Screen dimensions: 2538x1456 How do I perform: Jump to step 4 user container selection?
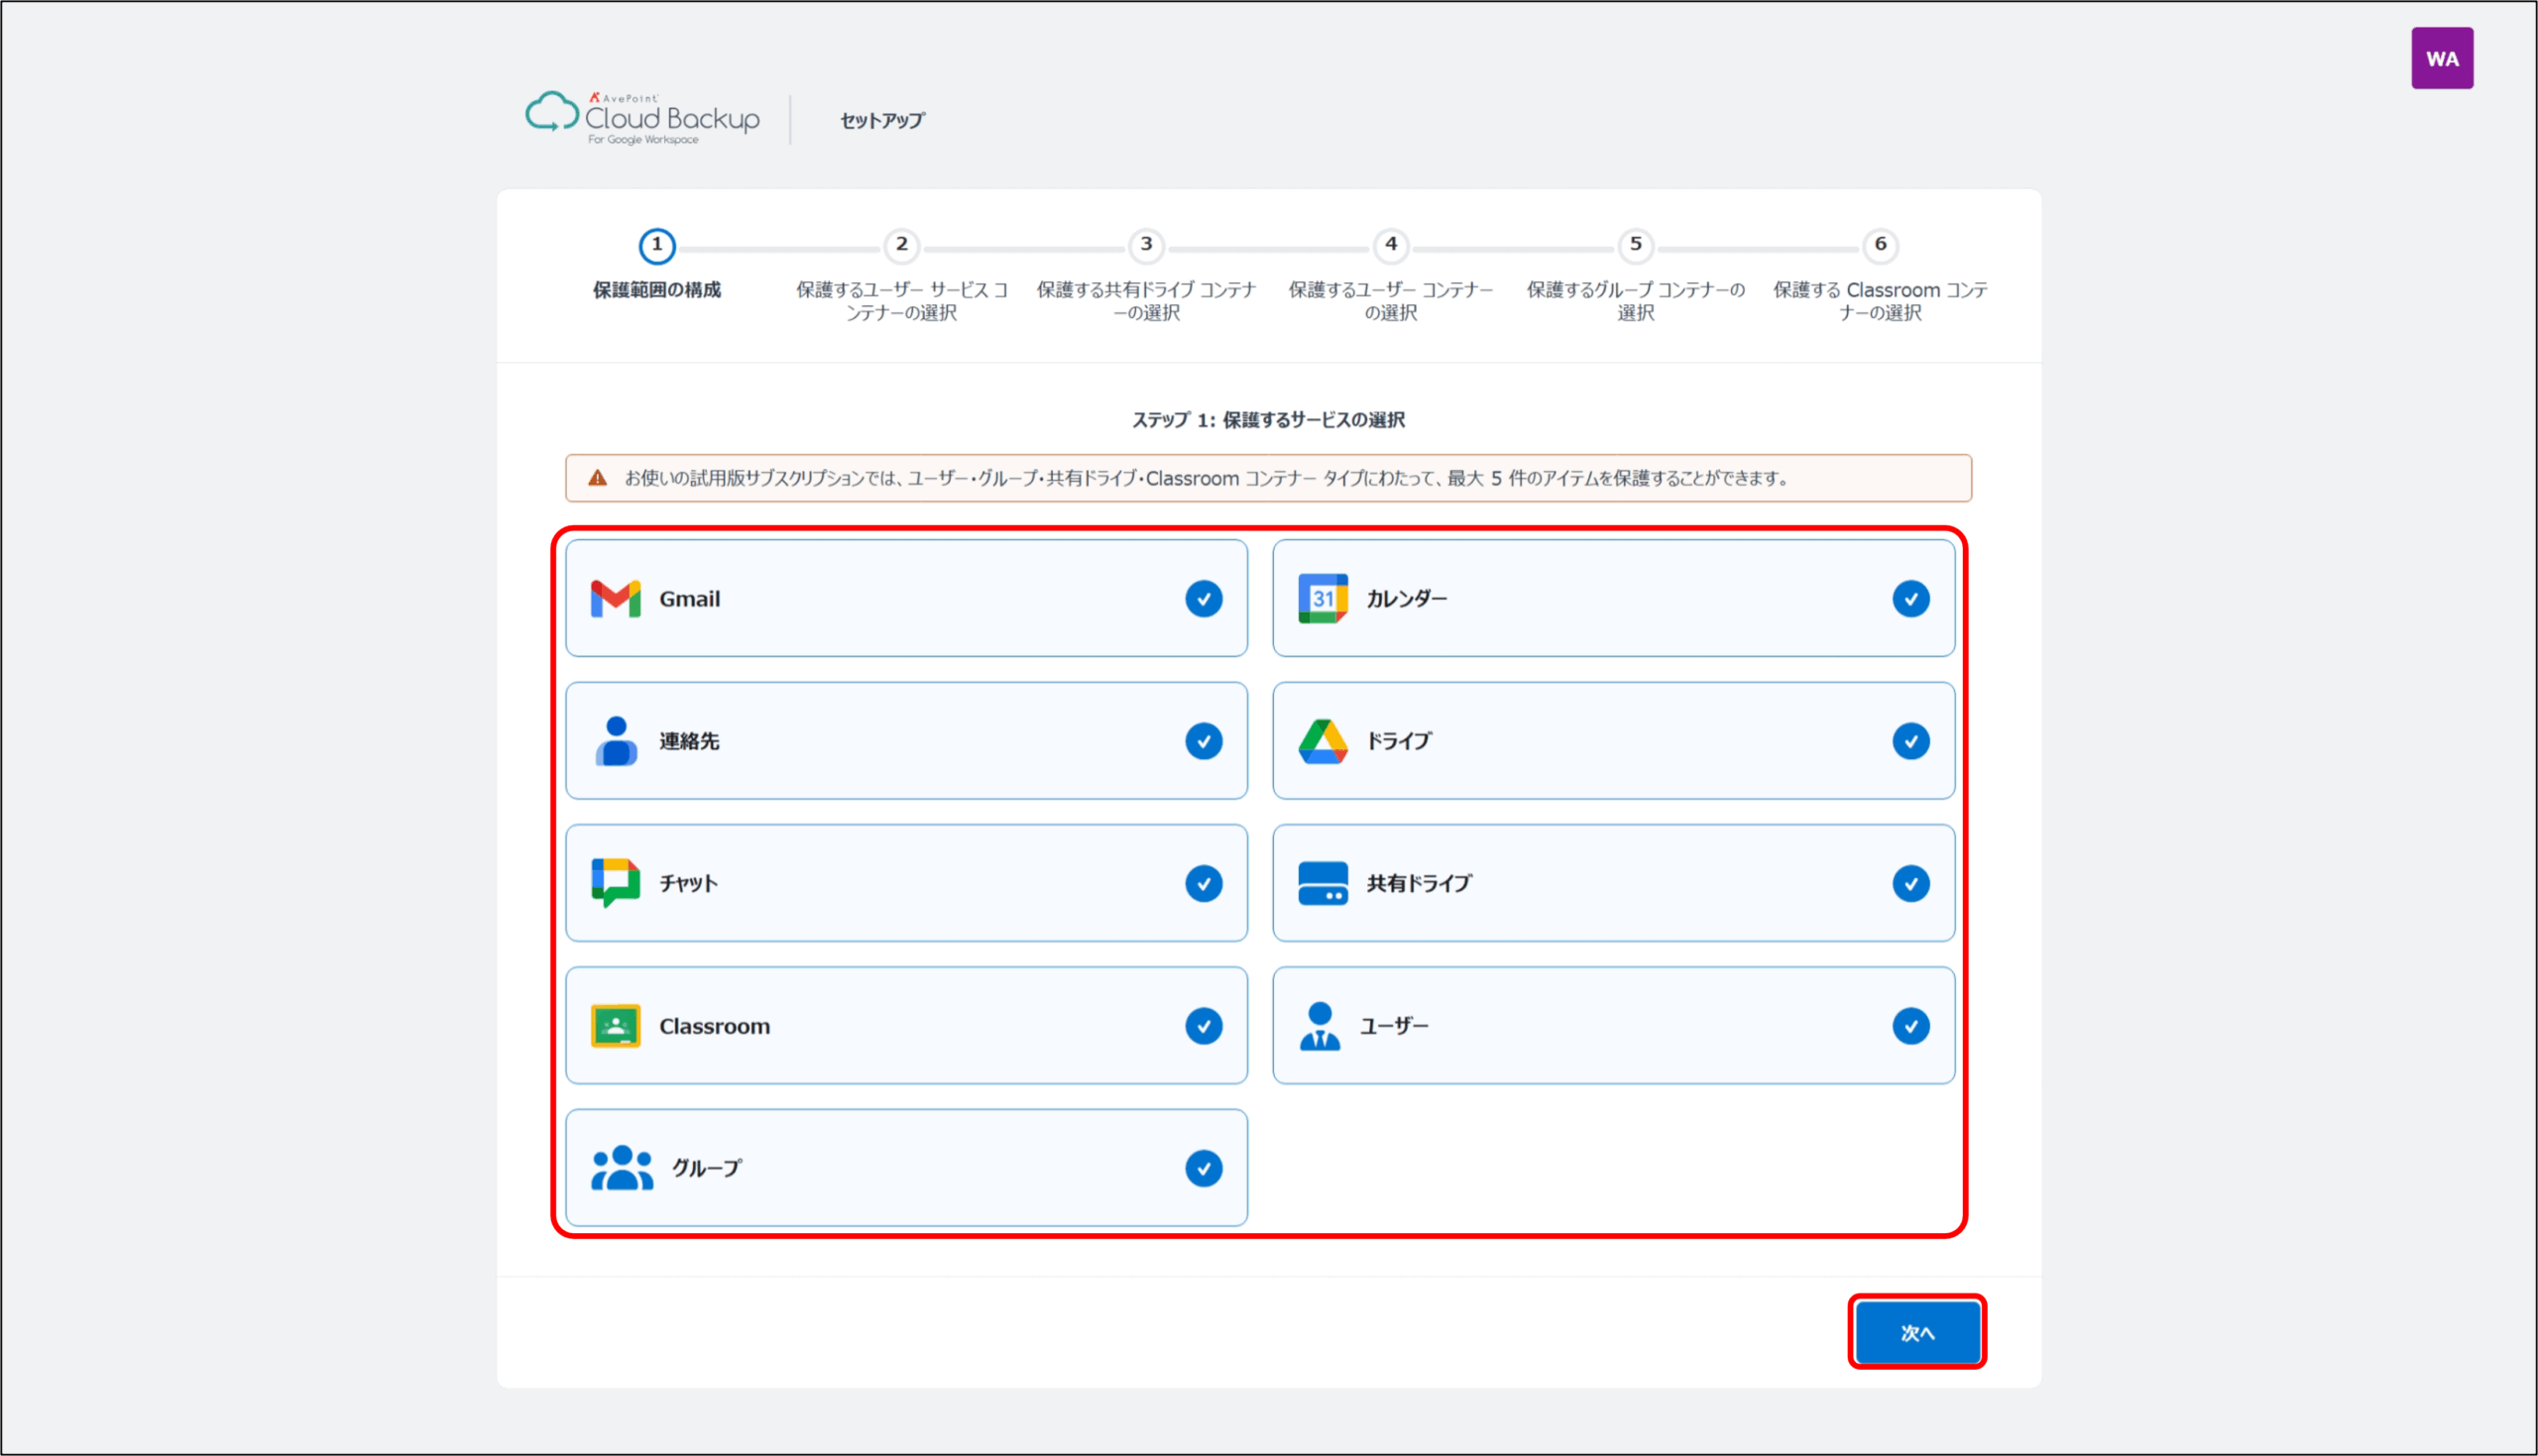[1390, 245]
